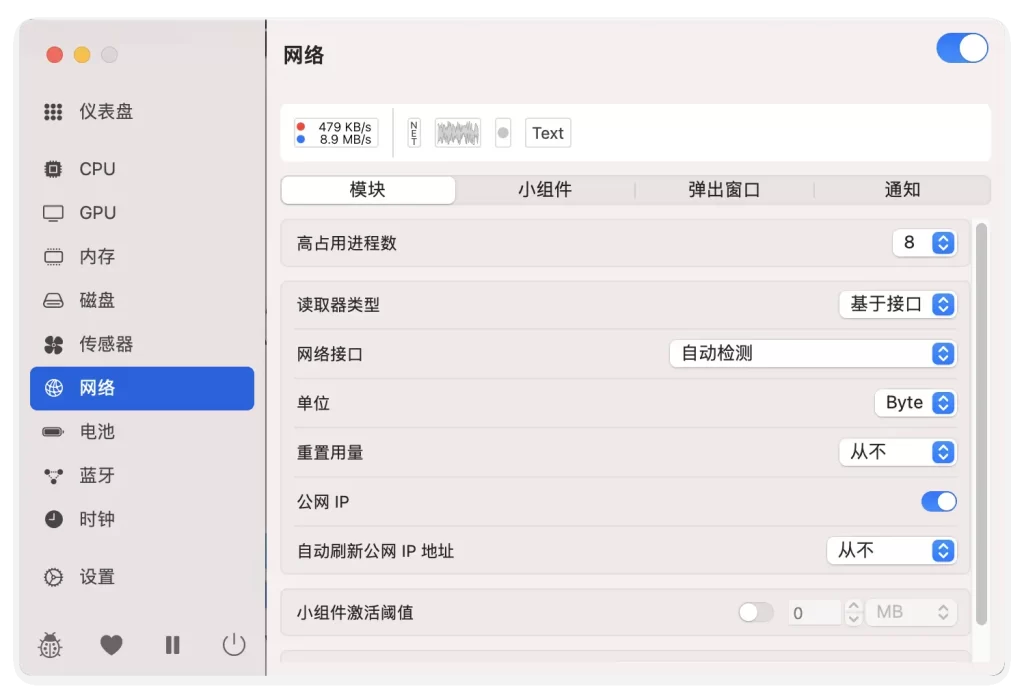Viewport: 1024px width, 695px height.
Task: Click the heart support icon
Action: coord(111,646)
